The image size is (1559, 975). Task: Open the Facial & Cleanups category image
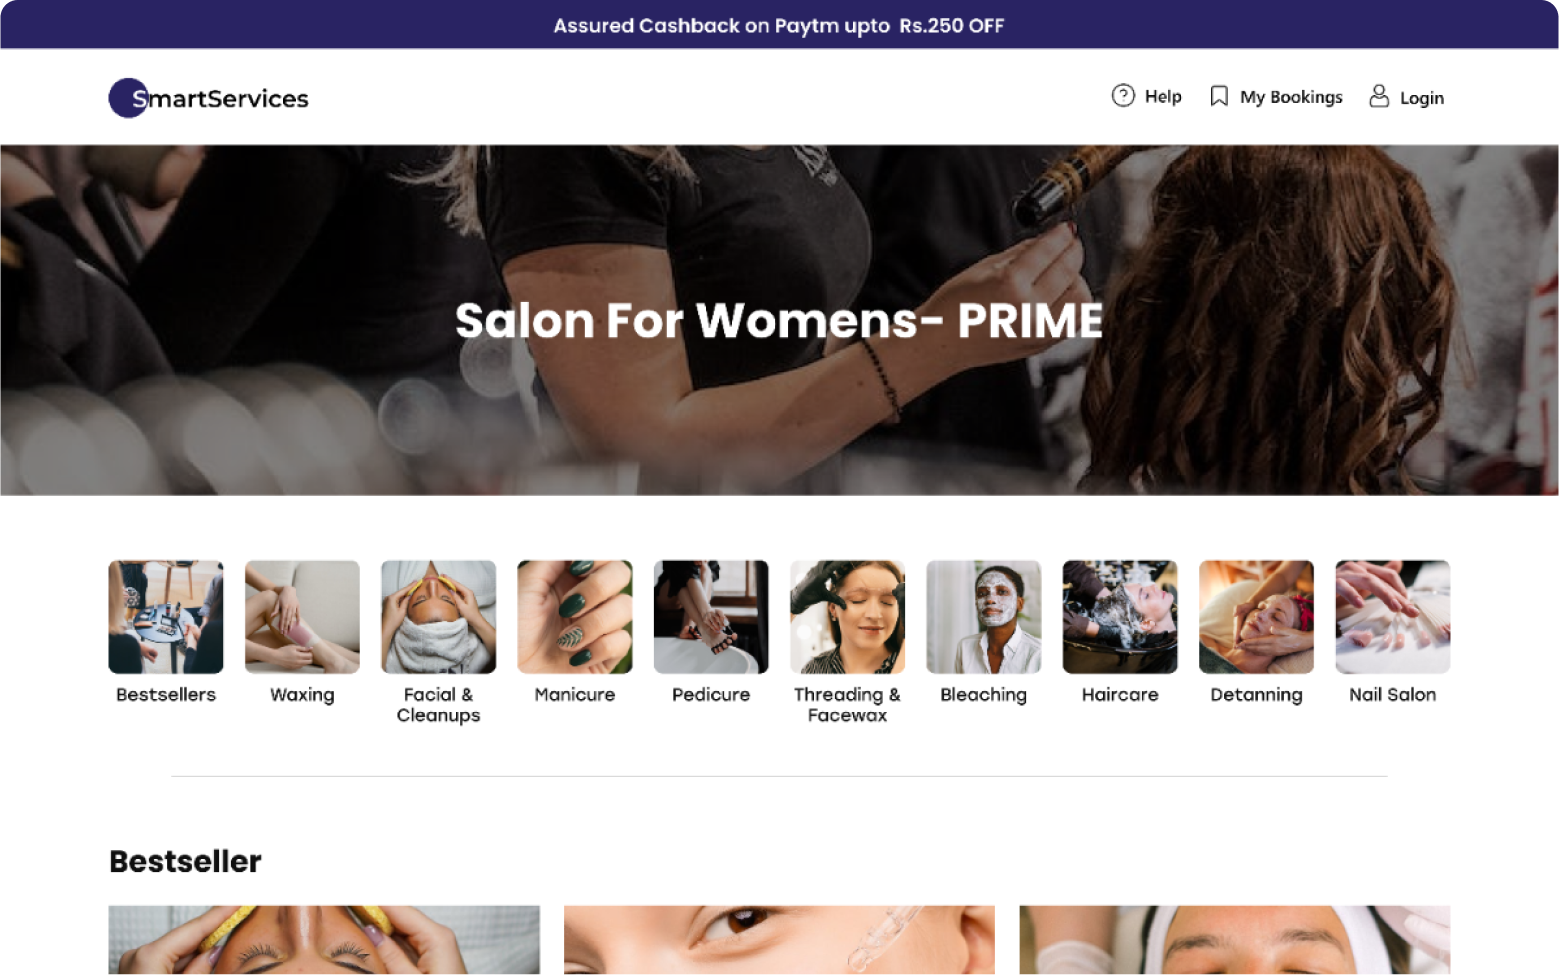pyautogui.click(x=438, y=617)
